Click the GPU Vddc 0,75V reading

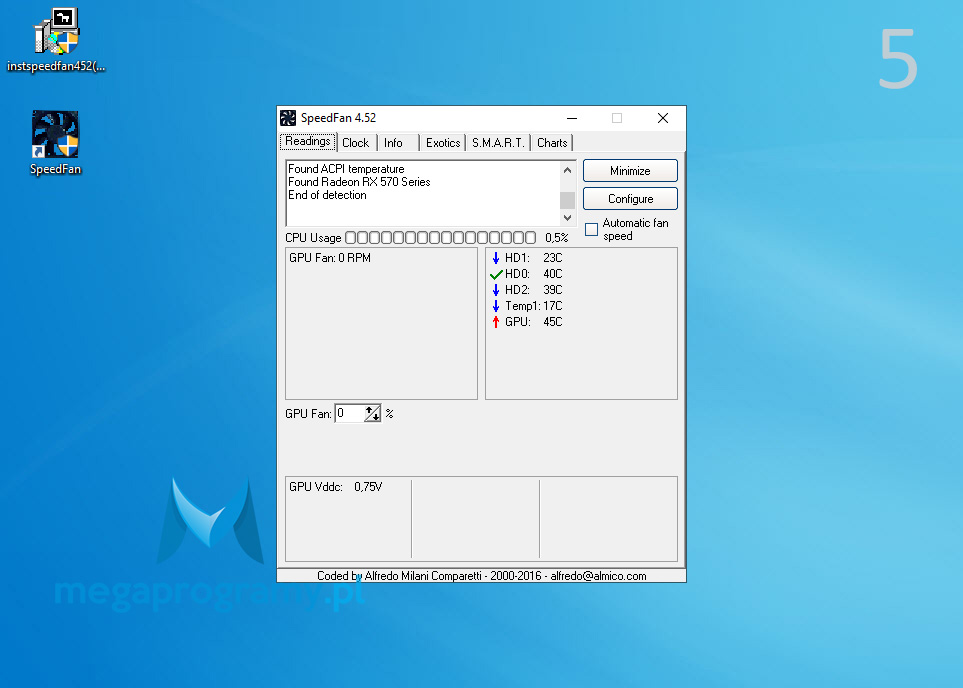tap(336, 487)
